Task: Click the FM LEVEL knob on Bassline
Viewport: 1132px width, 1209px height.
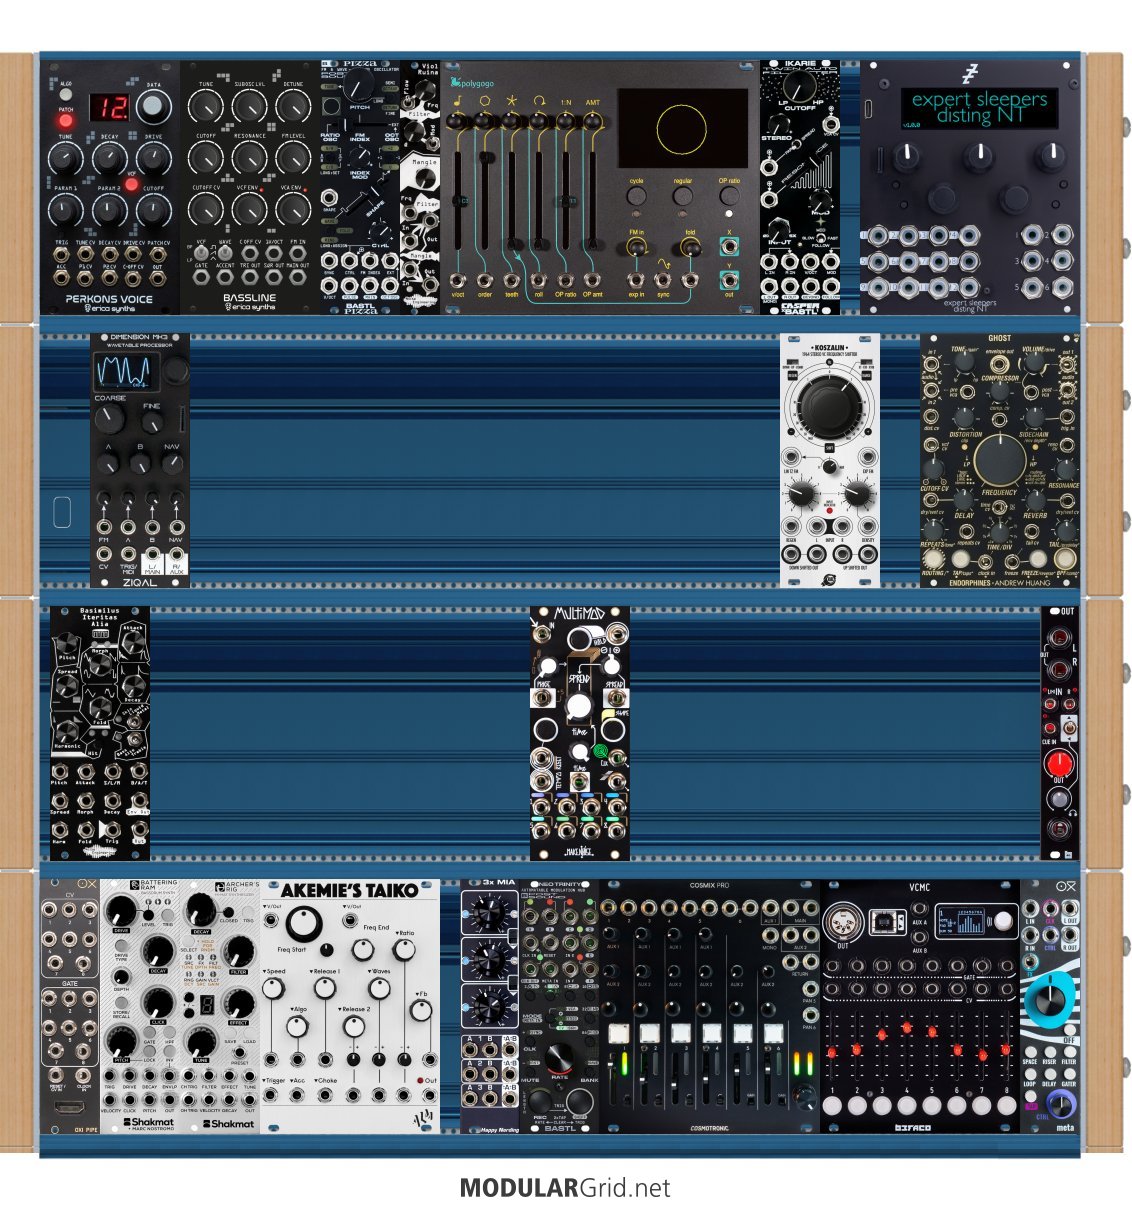Action: (293, 157)
